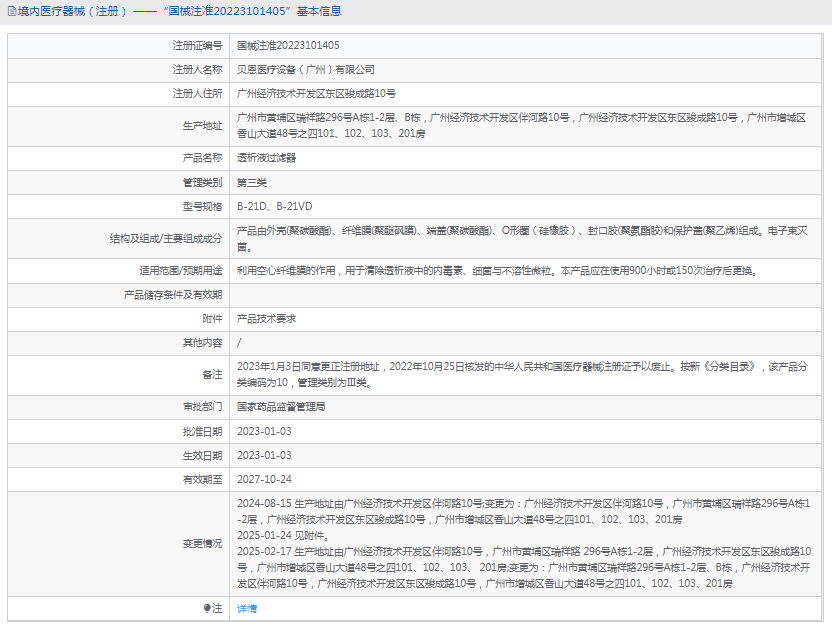Image resolution: width=832 pixels, height=625 pixels.
Task: Select the 生产地址 value starting with 广州市黄埔区瑞祥路296号
Action: click(x=521, y=126)
